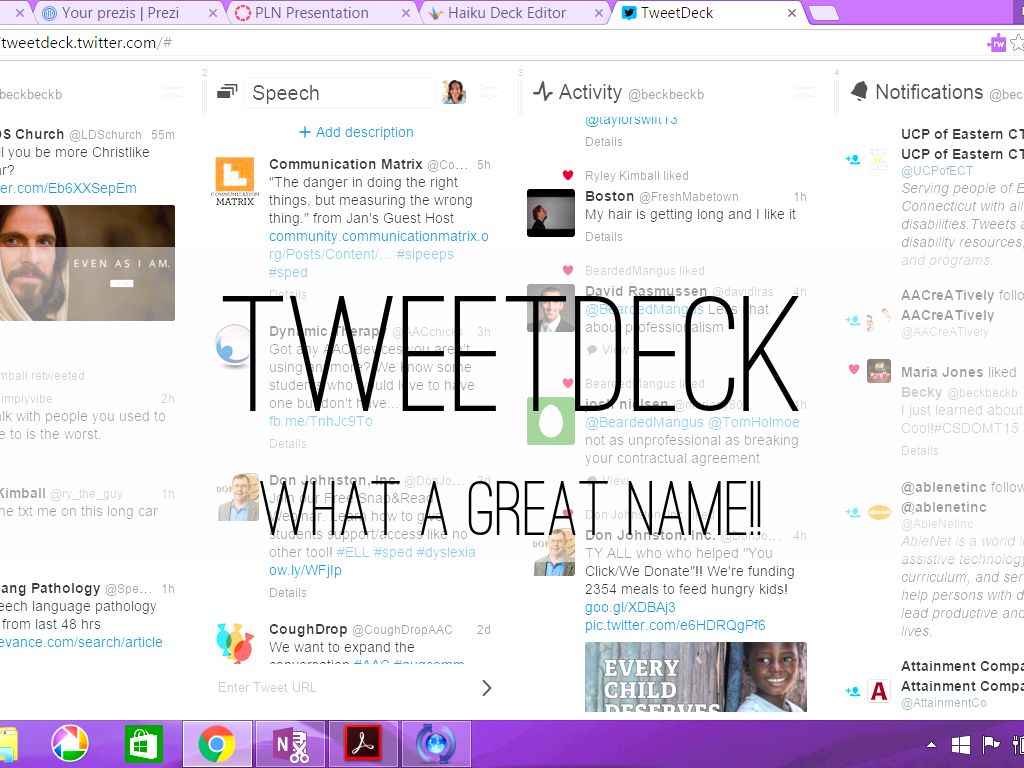
Task: Click the Enter Tweet URL field
Action: [340, 687]
